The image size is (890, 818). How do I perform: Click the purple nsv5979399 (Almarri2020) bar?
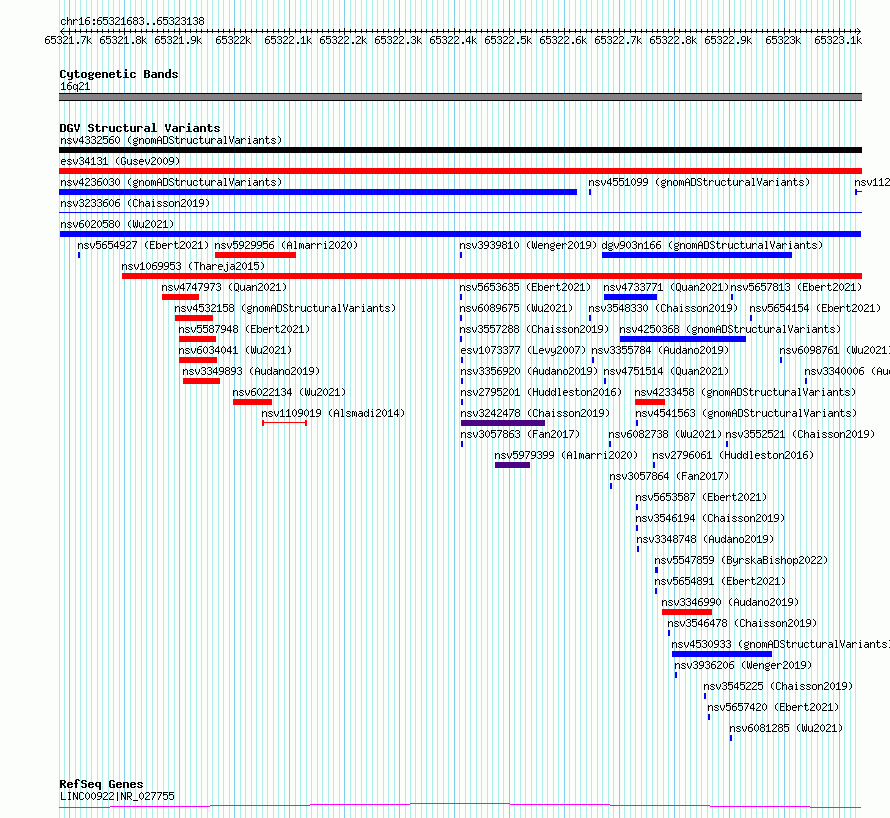(513, 465)
